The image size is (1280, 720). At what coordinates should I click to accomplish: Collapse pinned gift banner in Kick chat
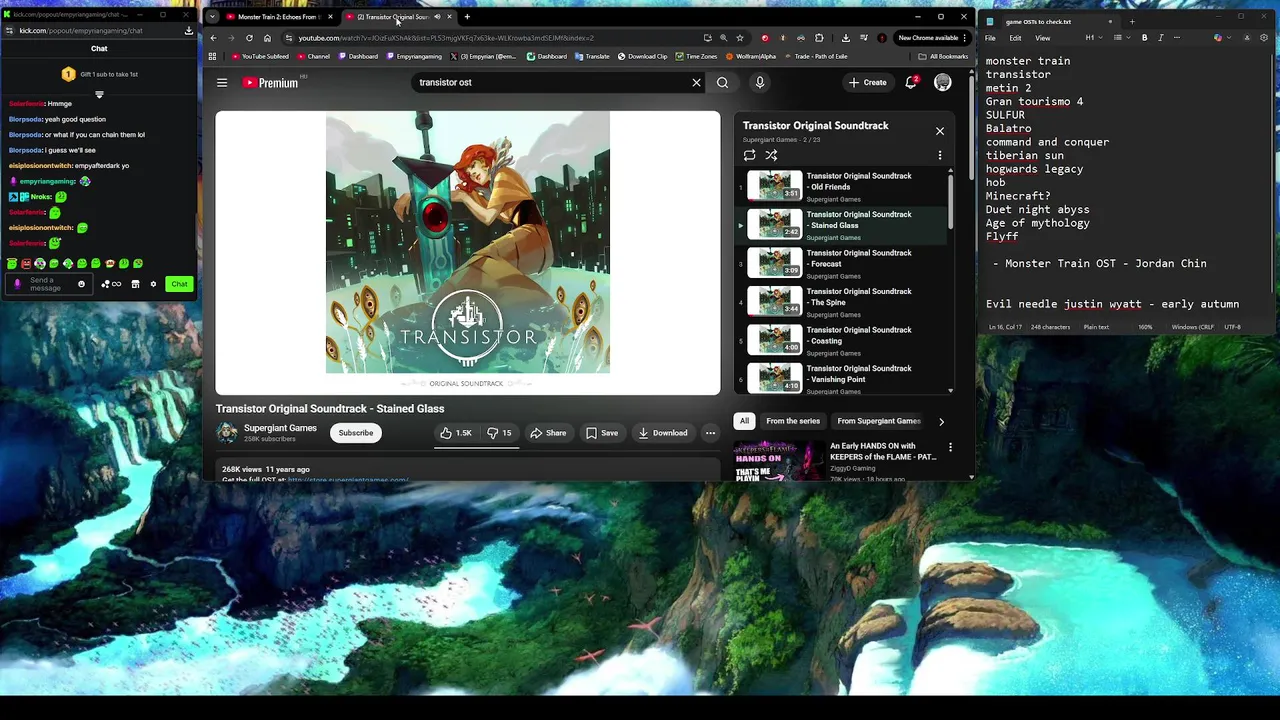point(99,95)
